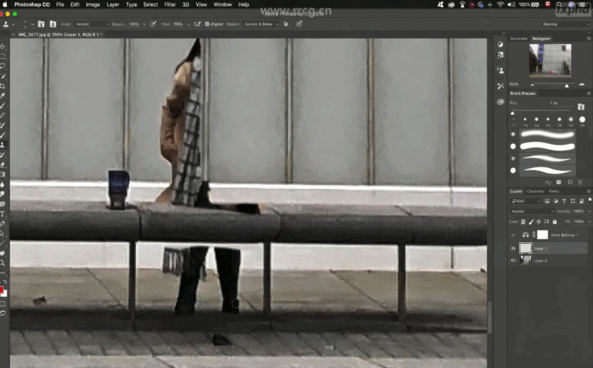
Task: Filter layers by pixel layers icon
Action: 547,201
